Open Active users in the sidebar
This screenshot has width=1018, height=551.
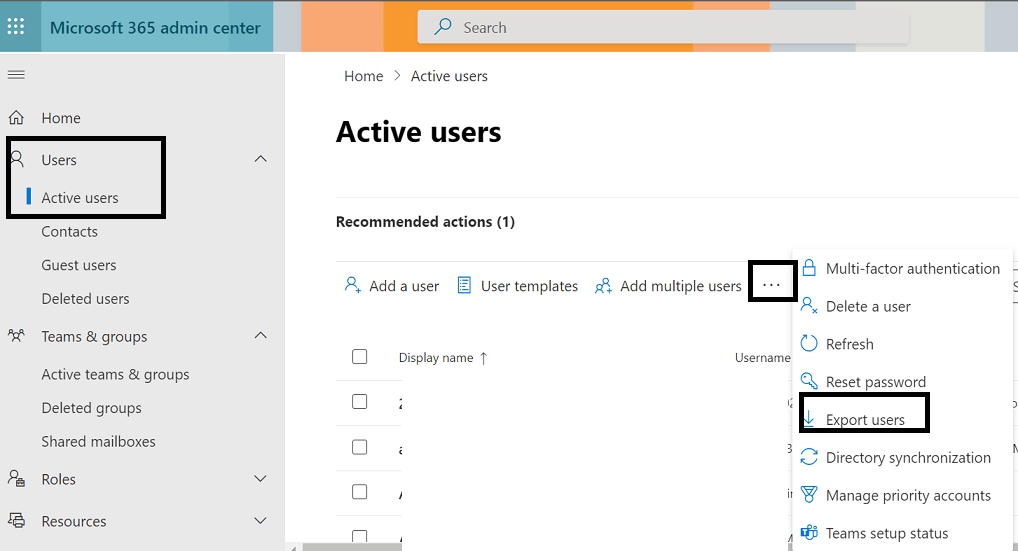point(80,197)
